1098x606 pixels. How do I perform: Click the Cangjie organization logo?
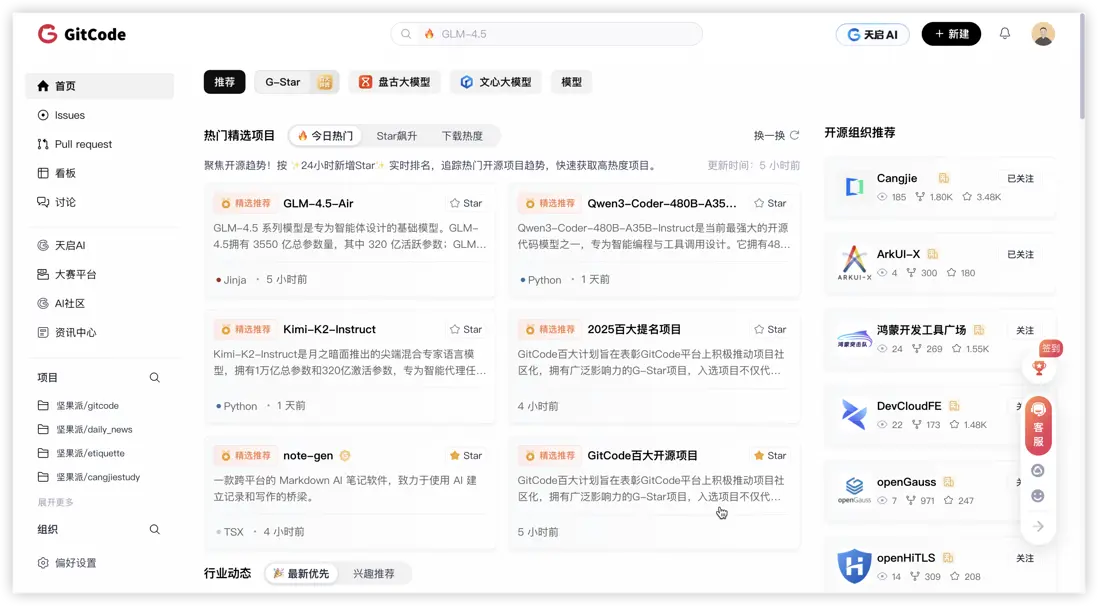tap(854, 187)
